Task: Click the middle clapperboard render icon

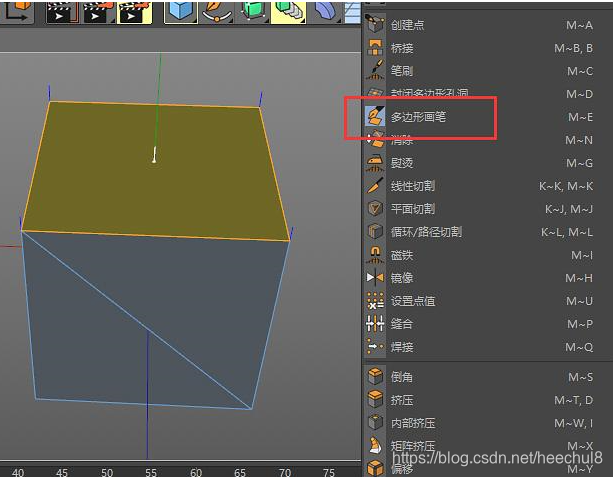Action: [x=97, y=12]
